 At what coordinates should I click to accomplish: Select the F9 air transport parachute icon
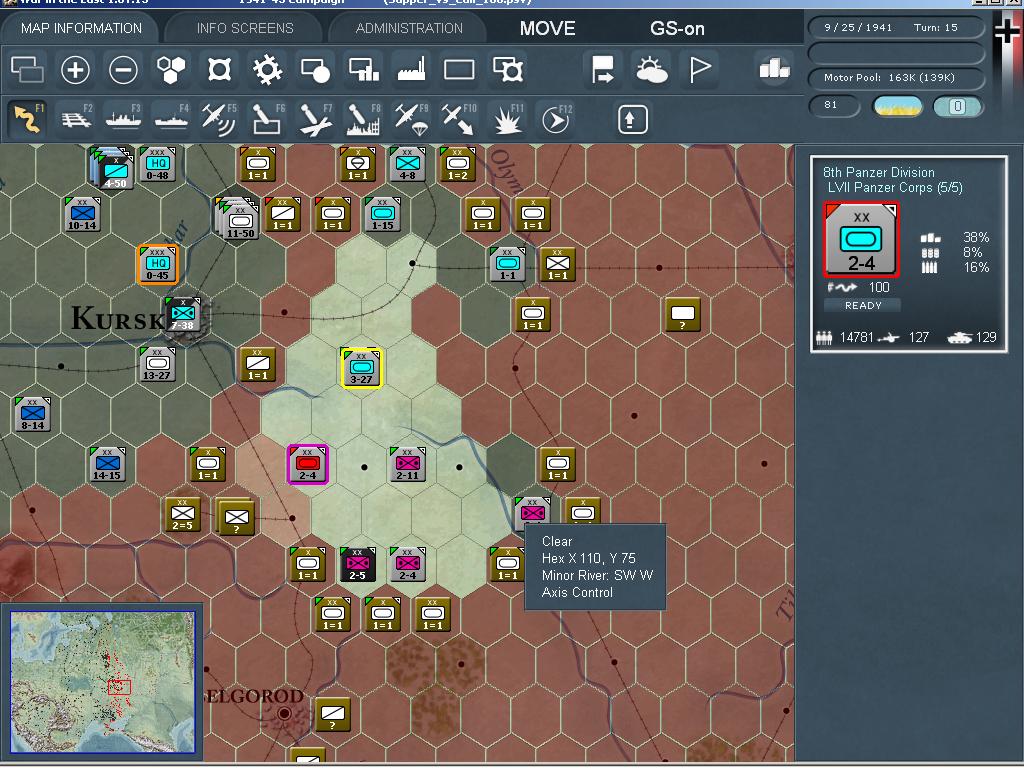tap(411, 119)
